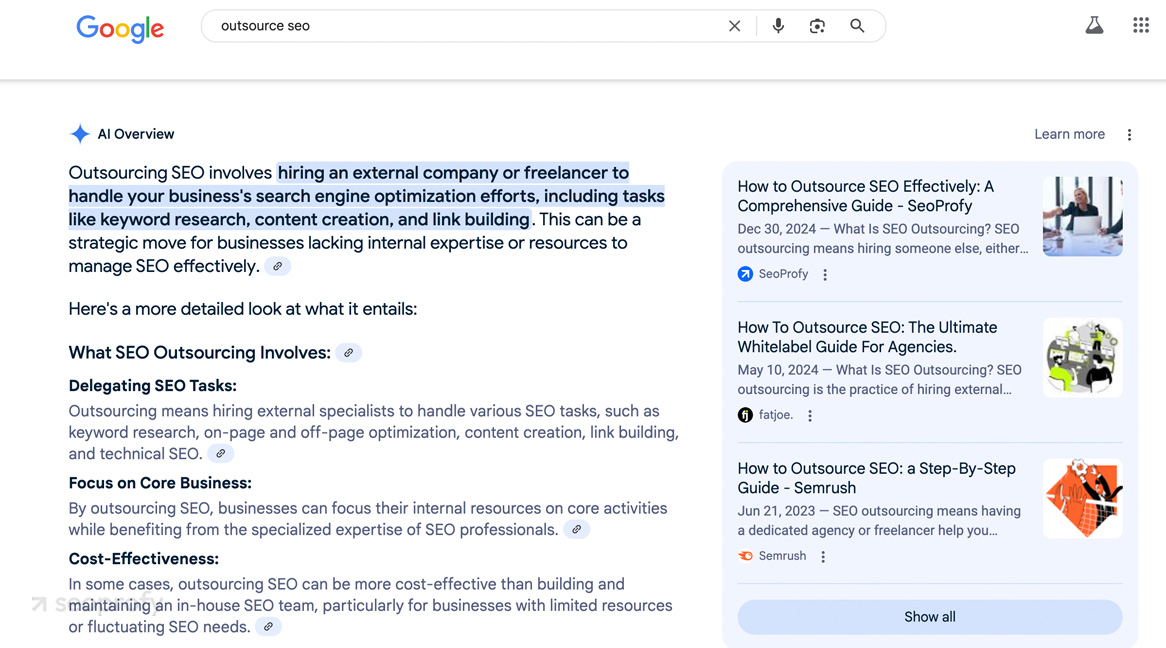Open three-dot menu next to SeoProfy source
The height and width of the screenshot is (648, 1166).
[x=825, y=275]
